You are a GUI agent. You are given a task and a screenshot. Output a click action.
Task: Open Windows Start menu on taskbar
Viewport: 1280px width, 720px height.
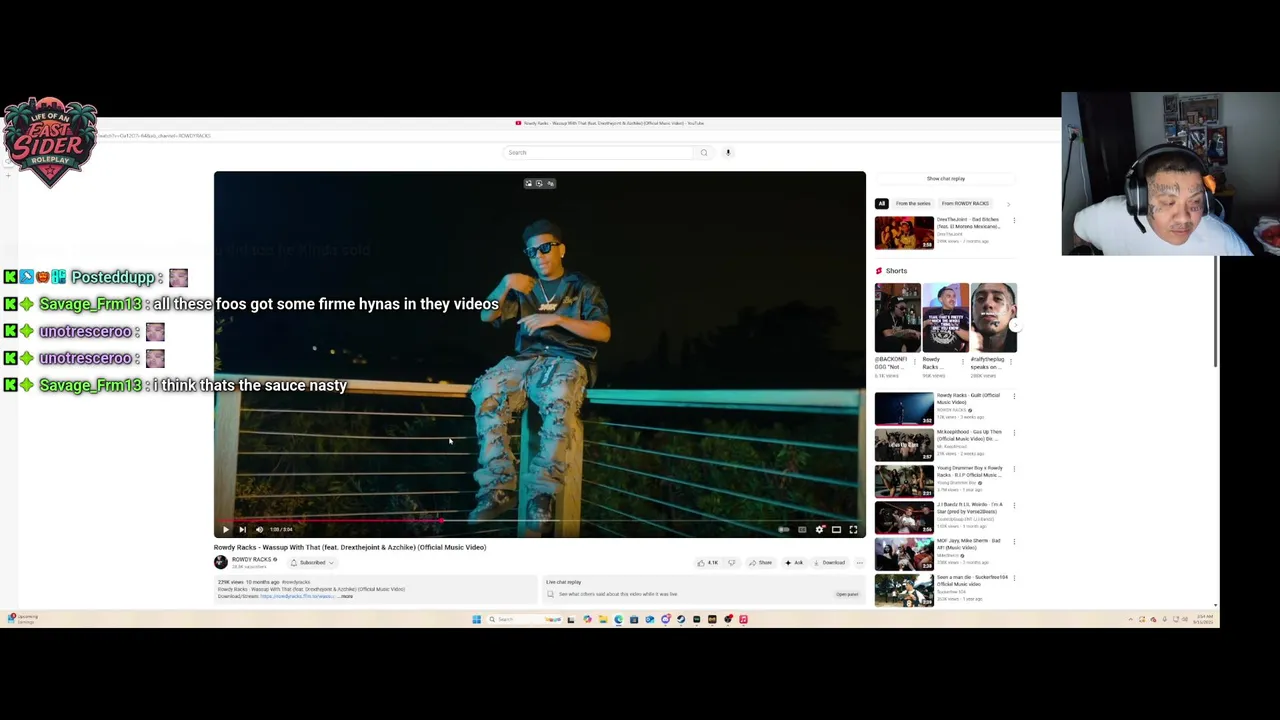coord(476,620)
